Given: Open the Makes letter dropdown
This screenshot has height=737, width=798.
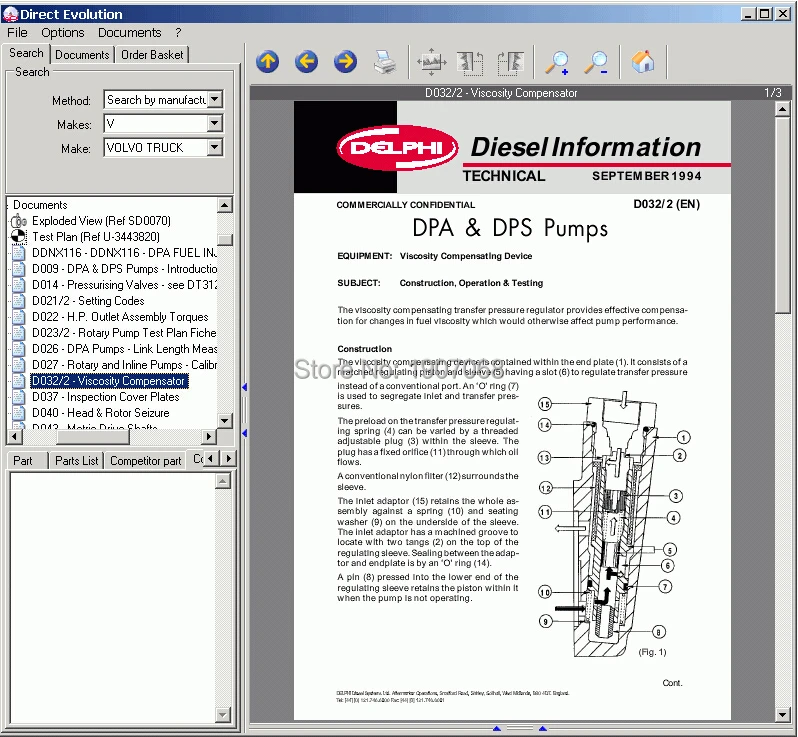Looking at the screenshot, I should [215, 123].
